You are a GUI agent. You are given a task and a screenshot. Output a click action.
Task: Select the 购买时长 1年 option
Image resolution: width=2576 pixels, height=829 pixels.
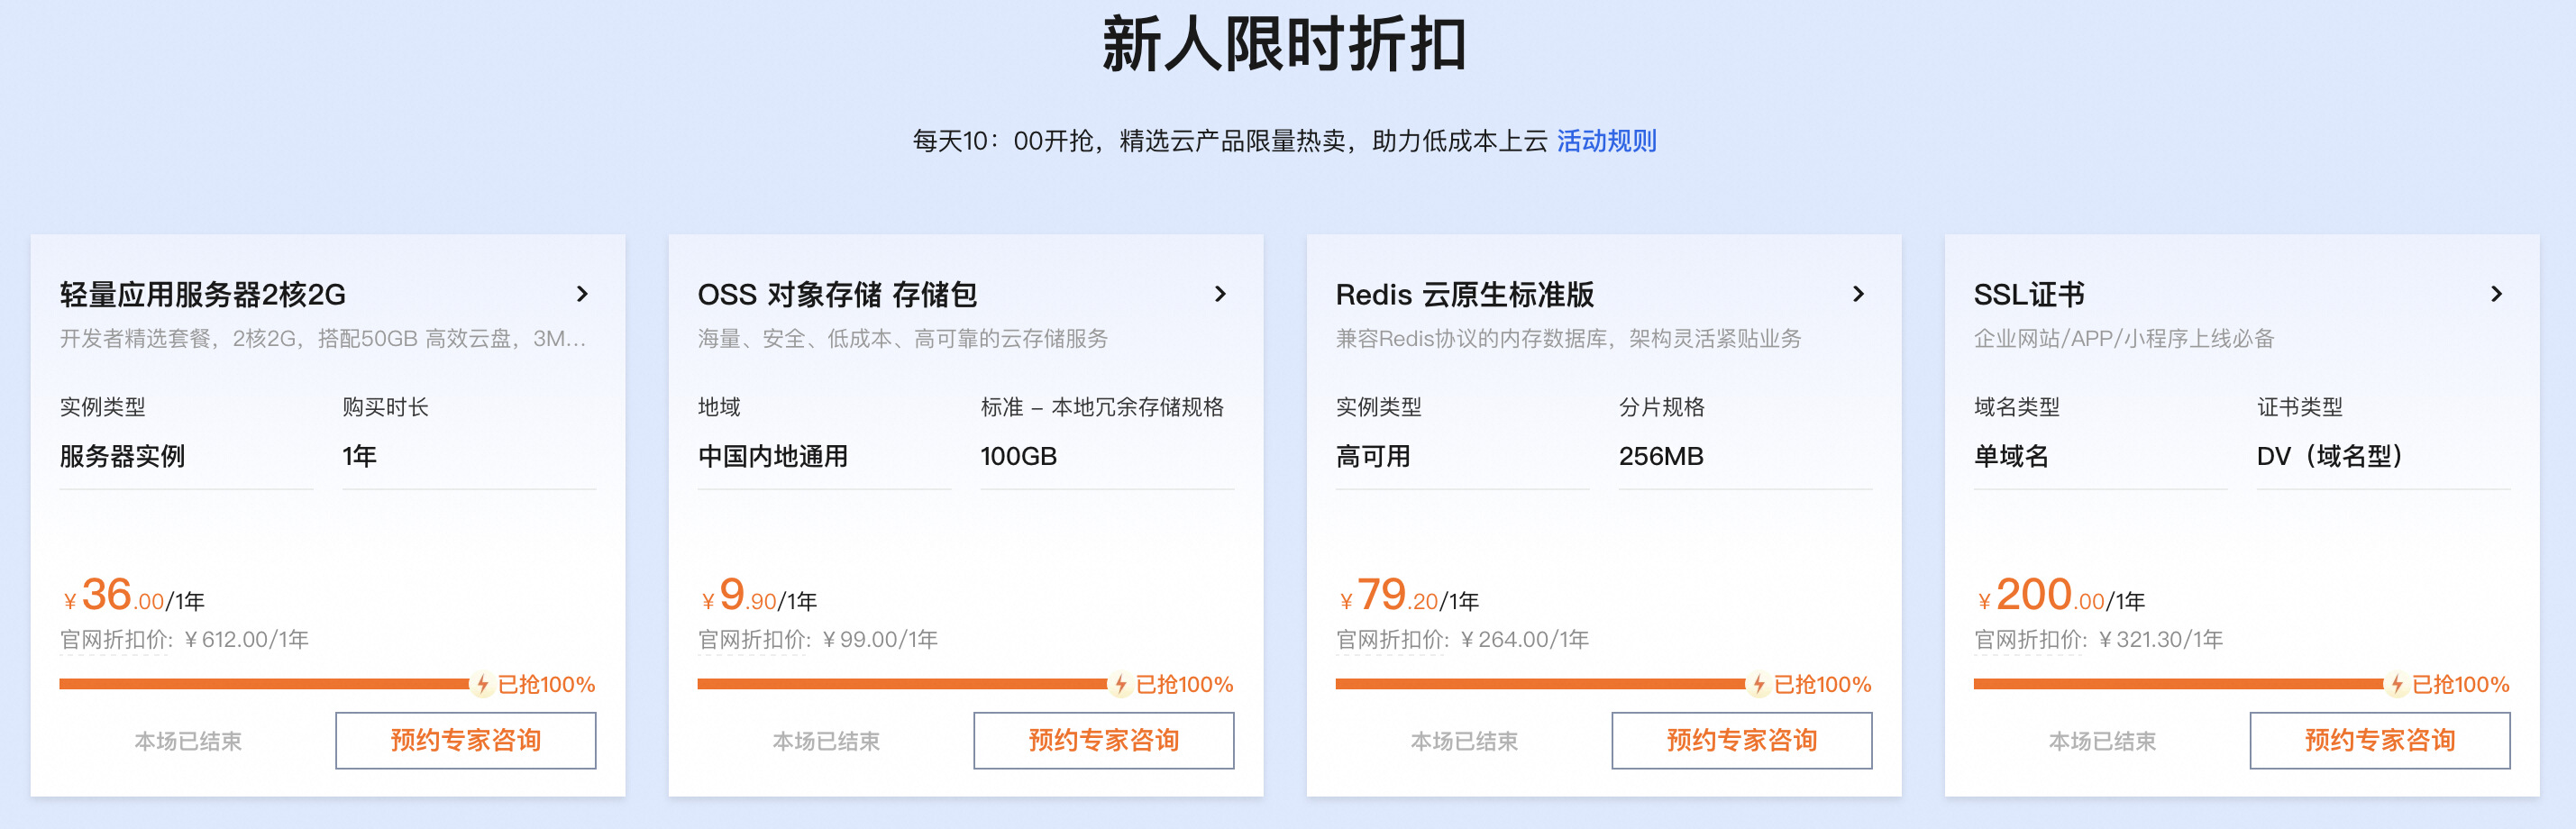(x=469, y=456)
